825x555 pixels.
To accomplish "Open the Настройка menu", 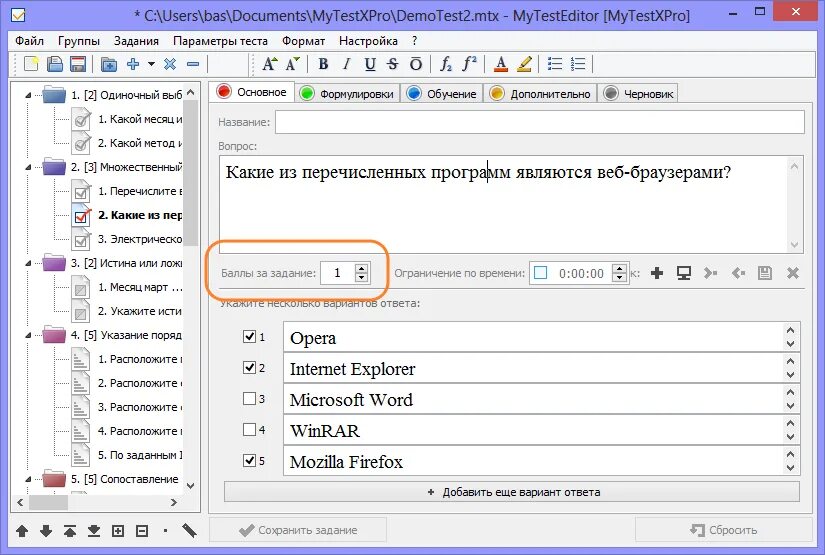I will [x=368, y=41].
